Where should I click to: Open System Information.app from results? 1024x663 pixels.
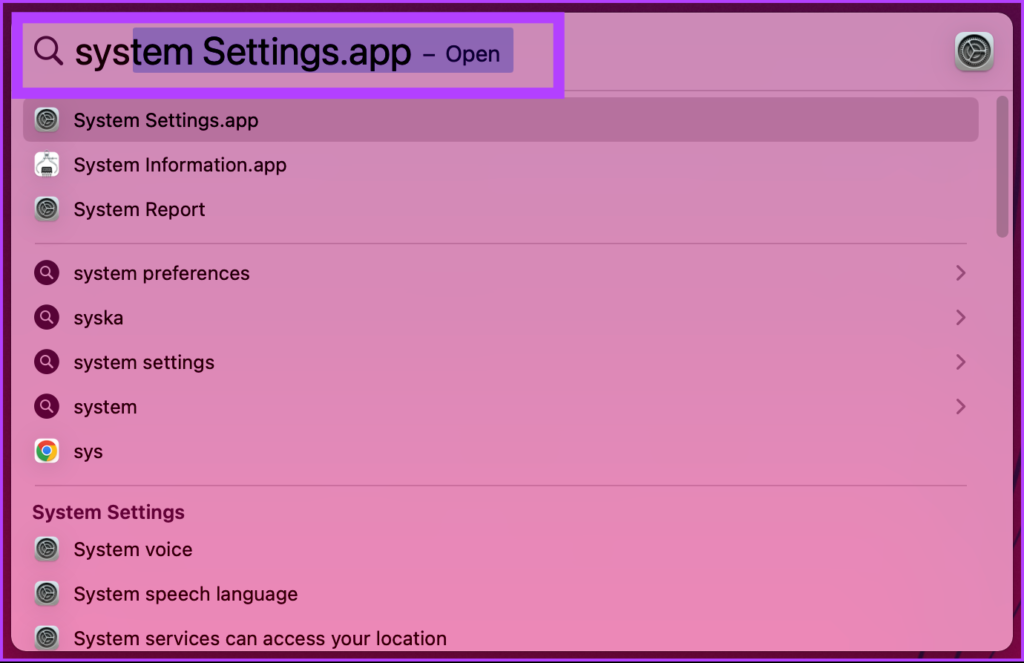pyautogui.click(x=500, y=165)
